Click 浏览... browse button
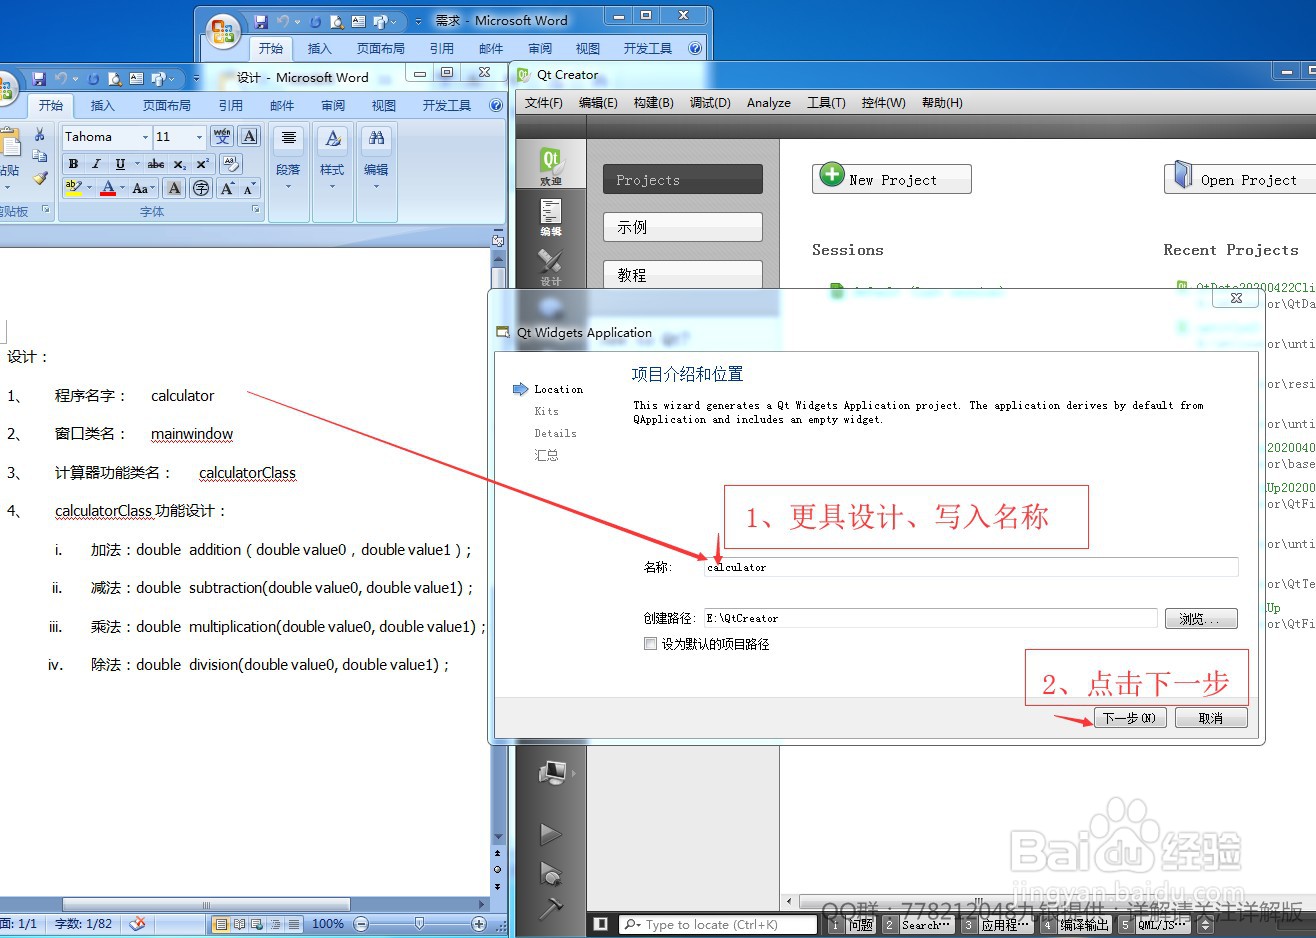This screenshot has width=1316, height=938. tap(1201, 619)
